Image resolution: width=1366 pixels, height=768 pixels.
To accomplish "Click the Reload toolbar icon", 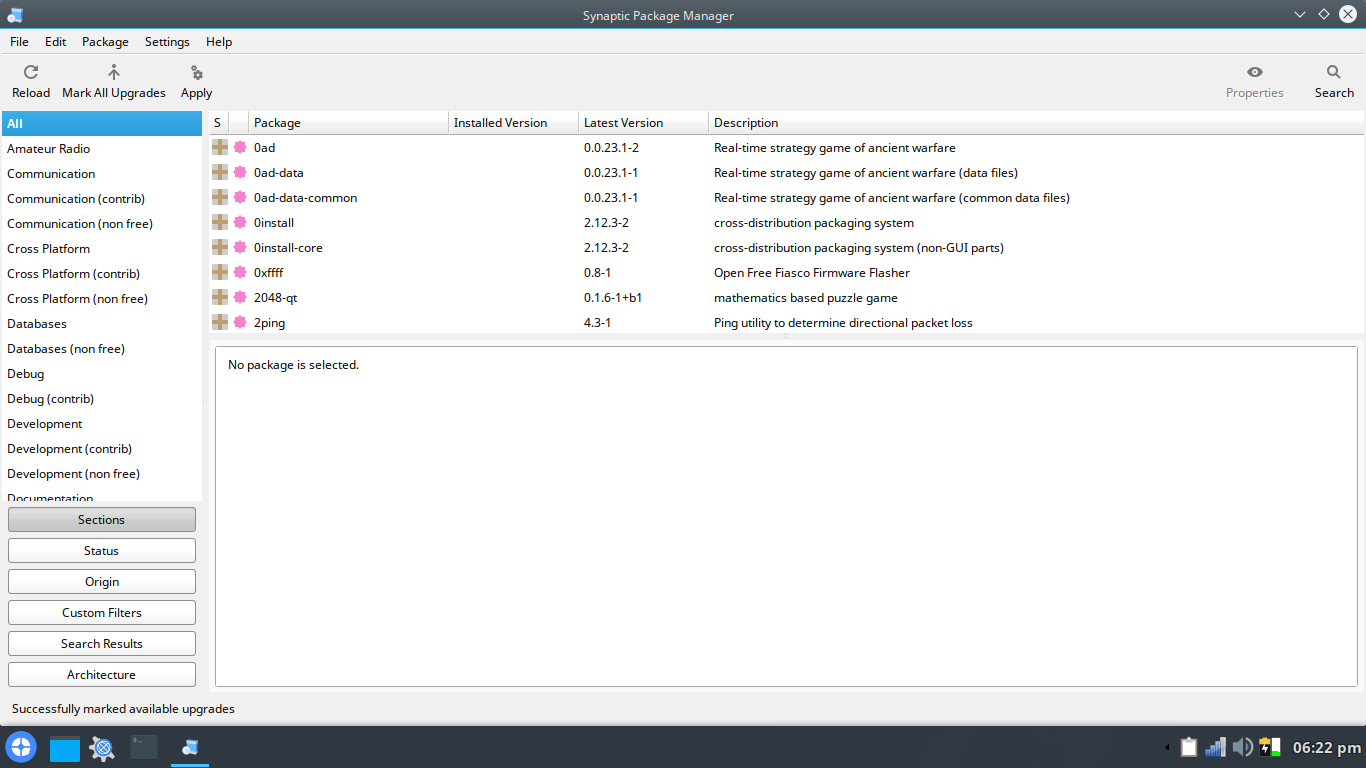I will (x=31, y=72).
